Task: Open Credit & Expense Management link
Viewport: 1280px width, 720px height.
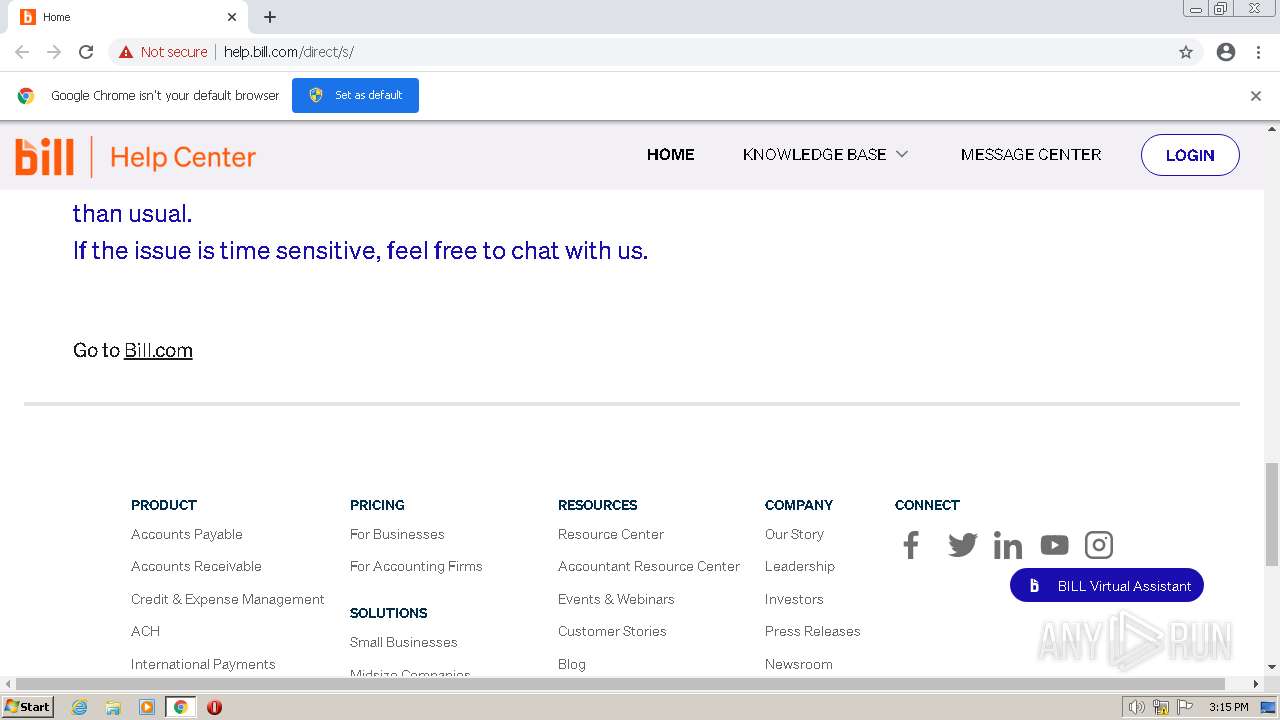Action: [228, 599]
